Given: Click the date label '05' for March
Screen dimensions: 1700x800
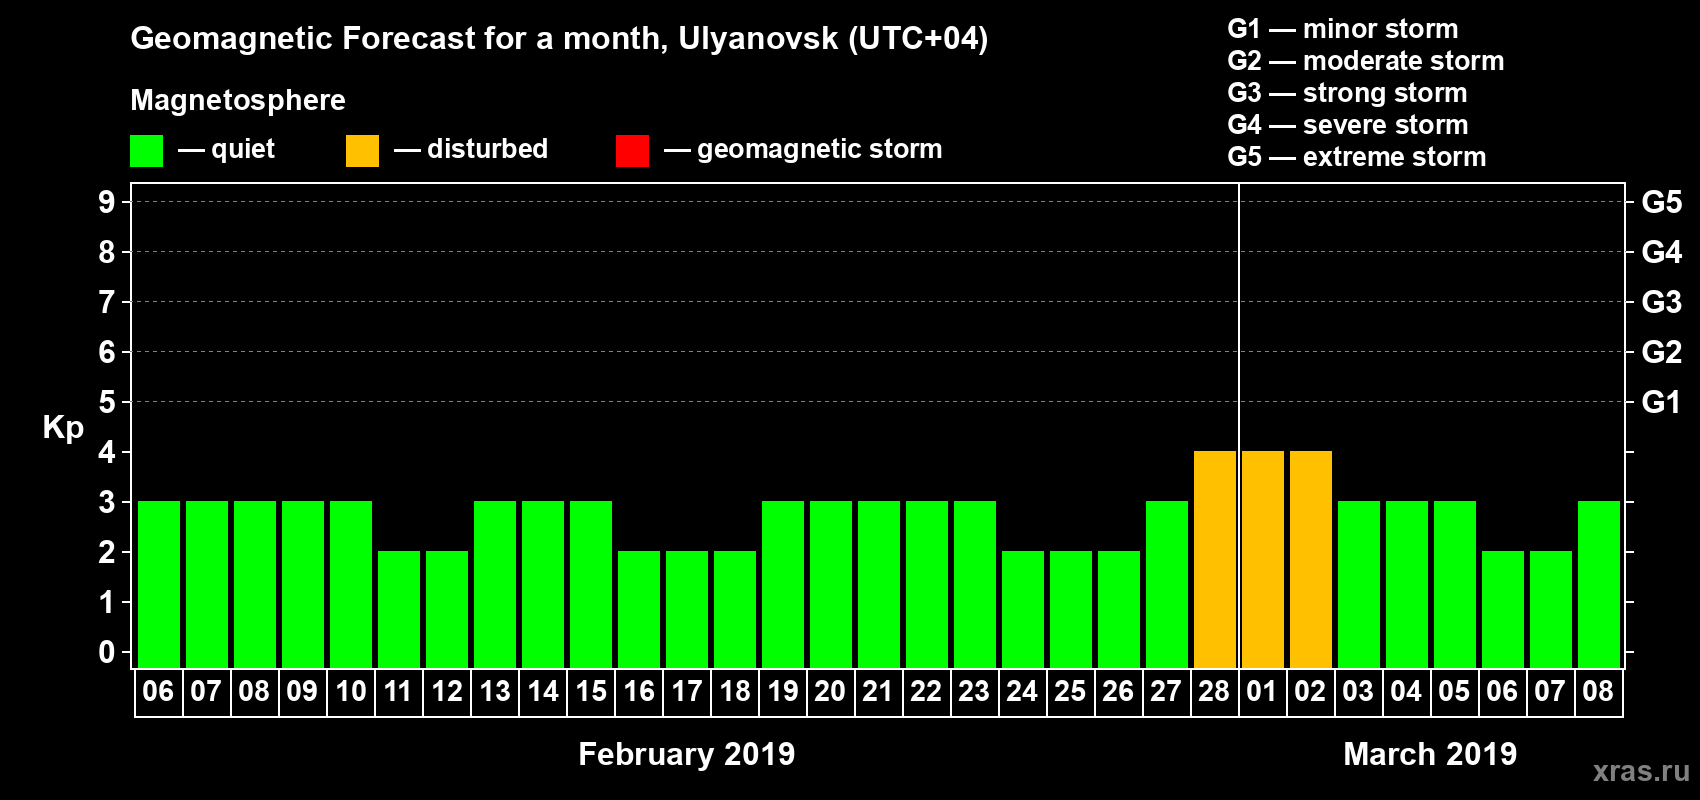Looking at the screenshot, I should pyautogui.click(x=1454, y=691).
